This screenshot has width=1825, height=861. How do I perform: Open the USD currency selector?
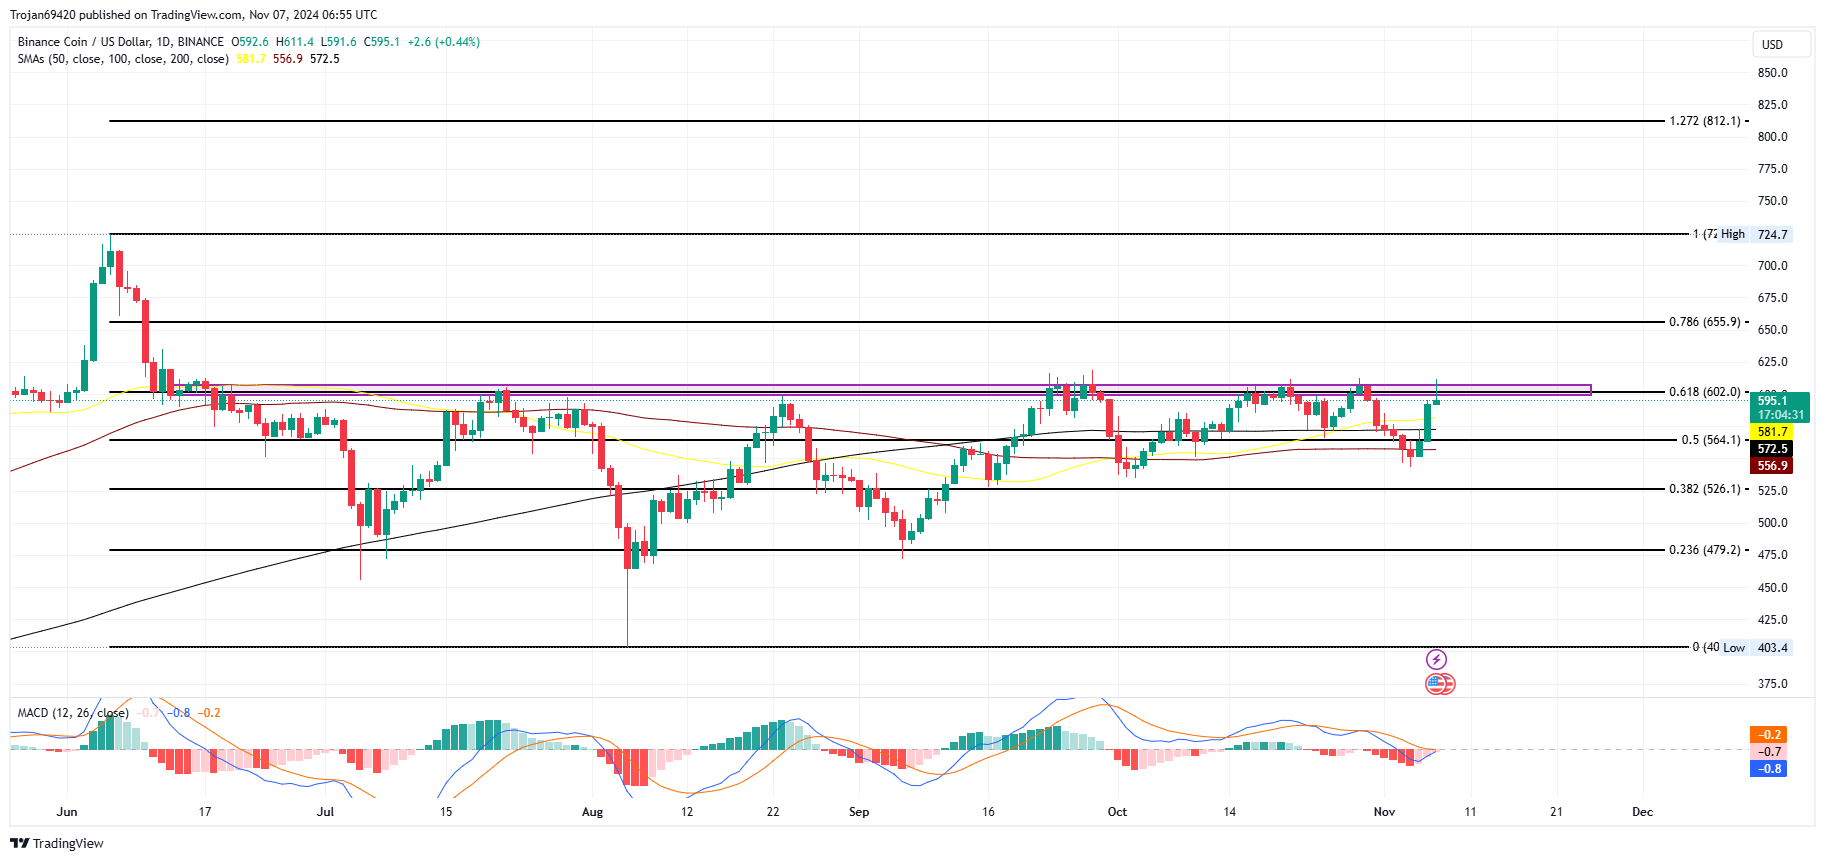coord(1781,44)
